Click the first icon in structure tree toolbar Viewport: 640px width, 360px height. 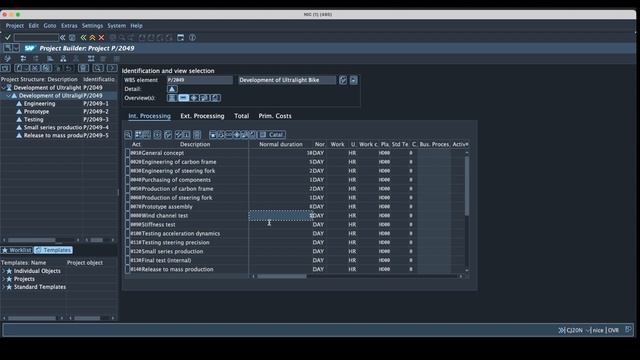(5, 68)
